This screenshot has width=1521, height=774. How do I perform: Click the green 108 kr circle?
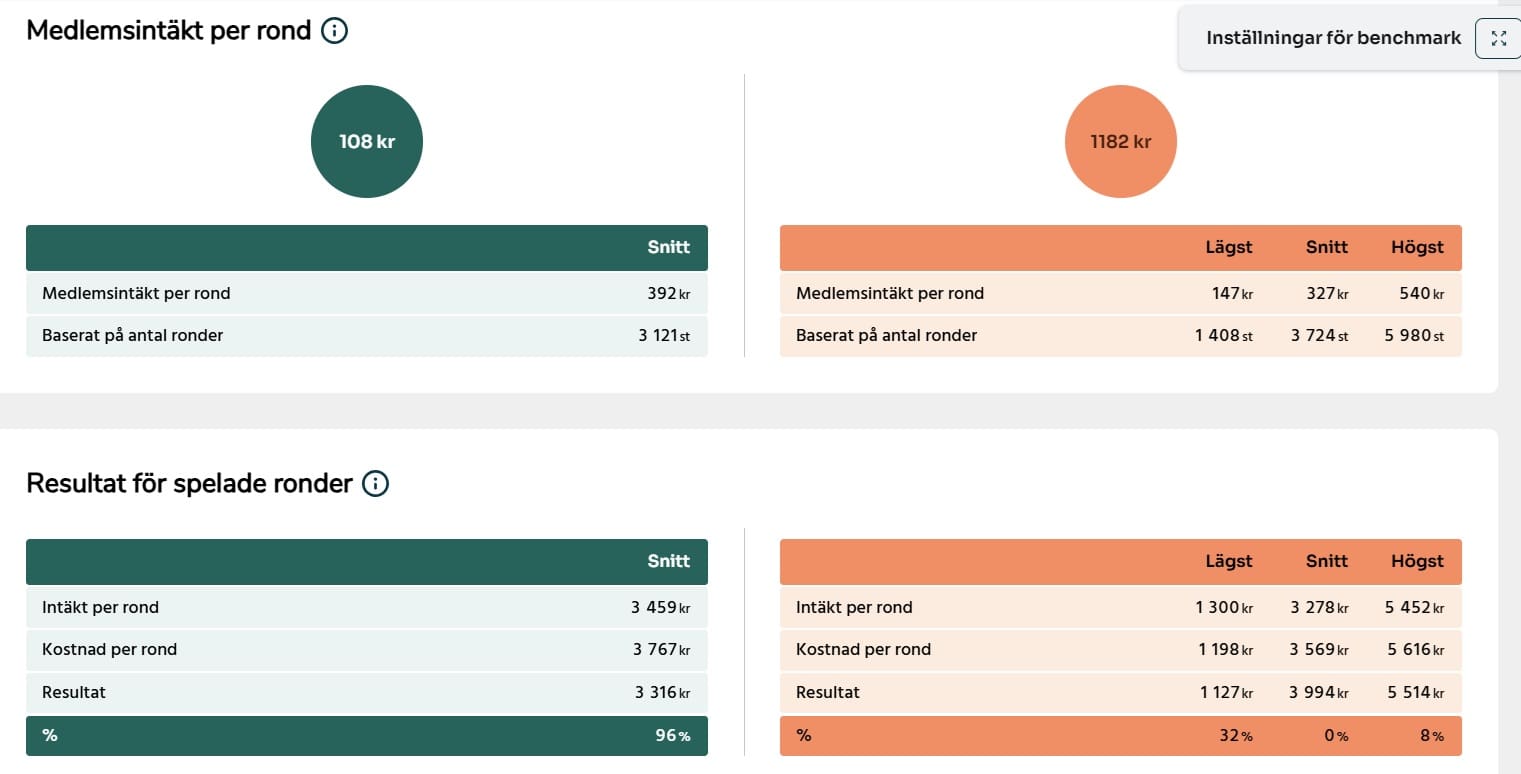[367, 141]
